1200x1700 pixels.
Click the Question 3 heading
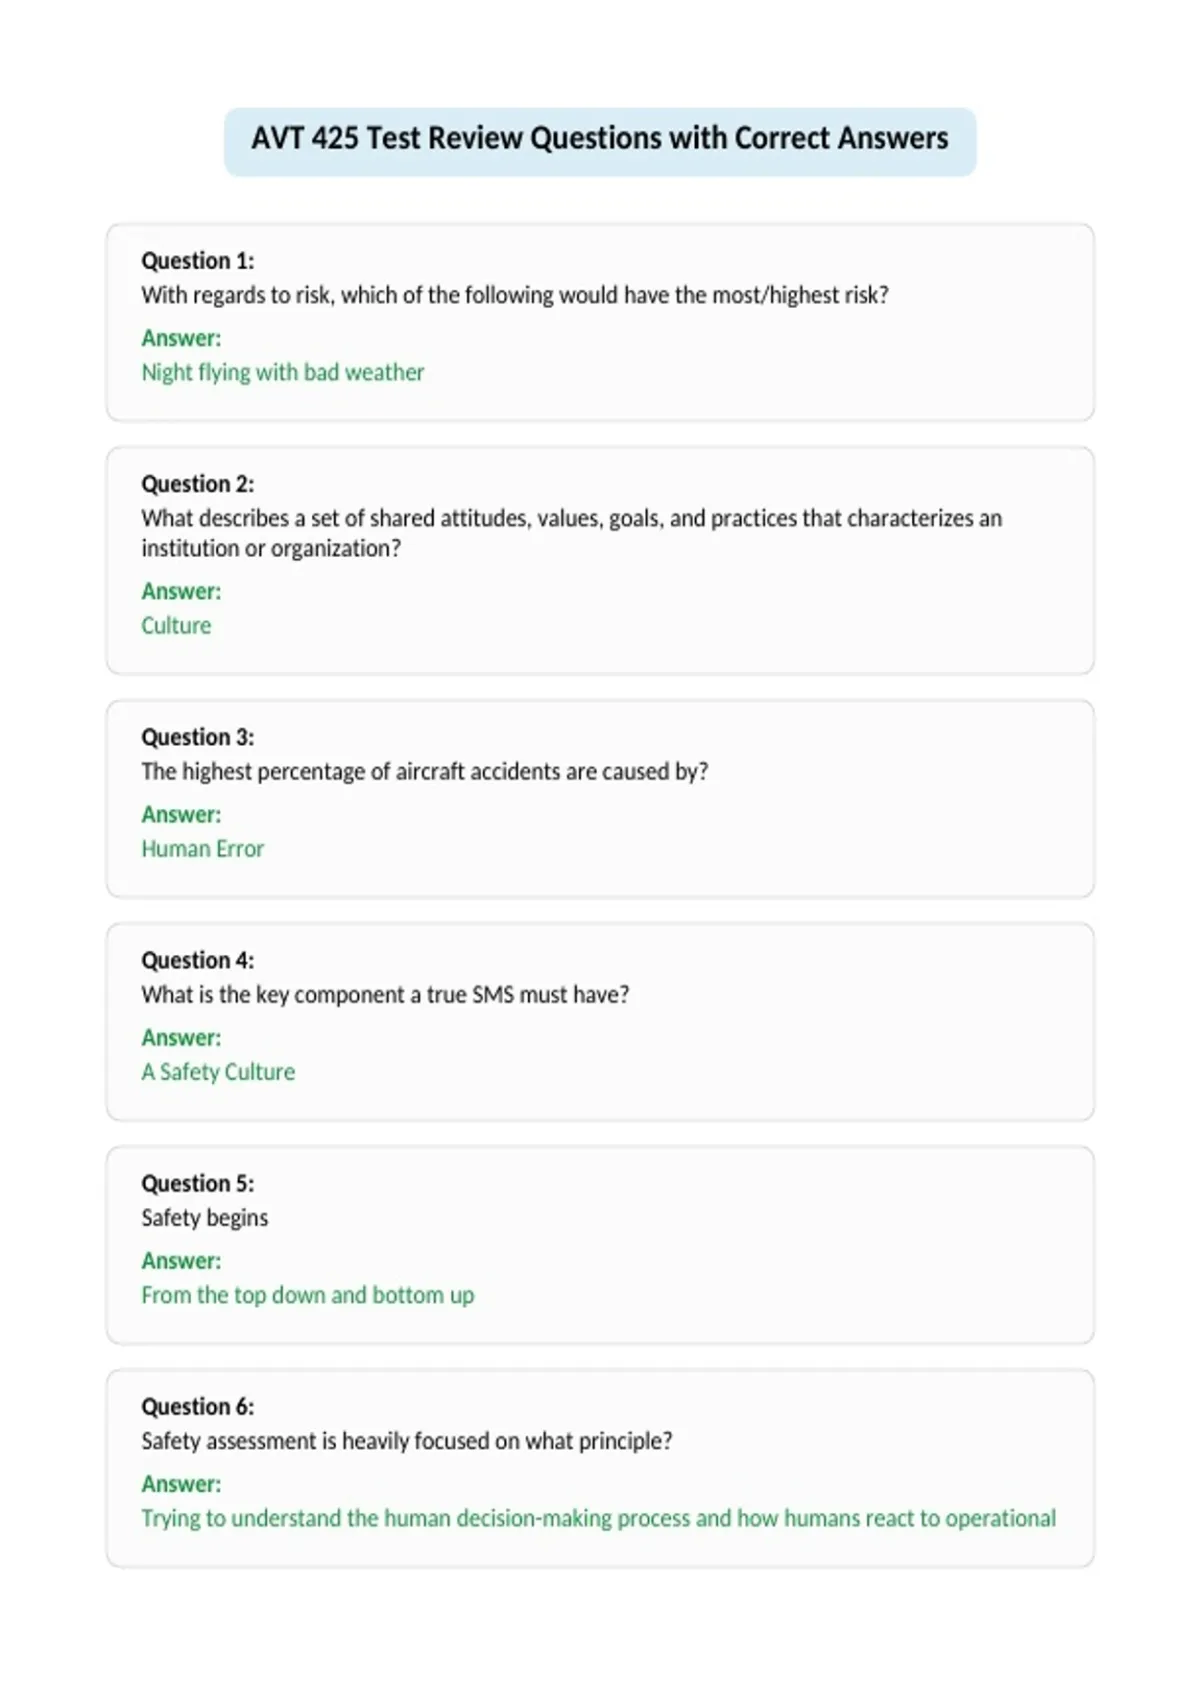pyautogui.click(x=198, y=737)
